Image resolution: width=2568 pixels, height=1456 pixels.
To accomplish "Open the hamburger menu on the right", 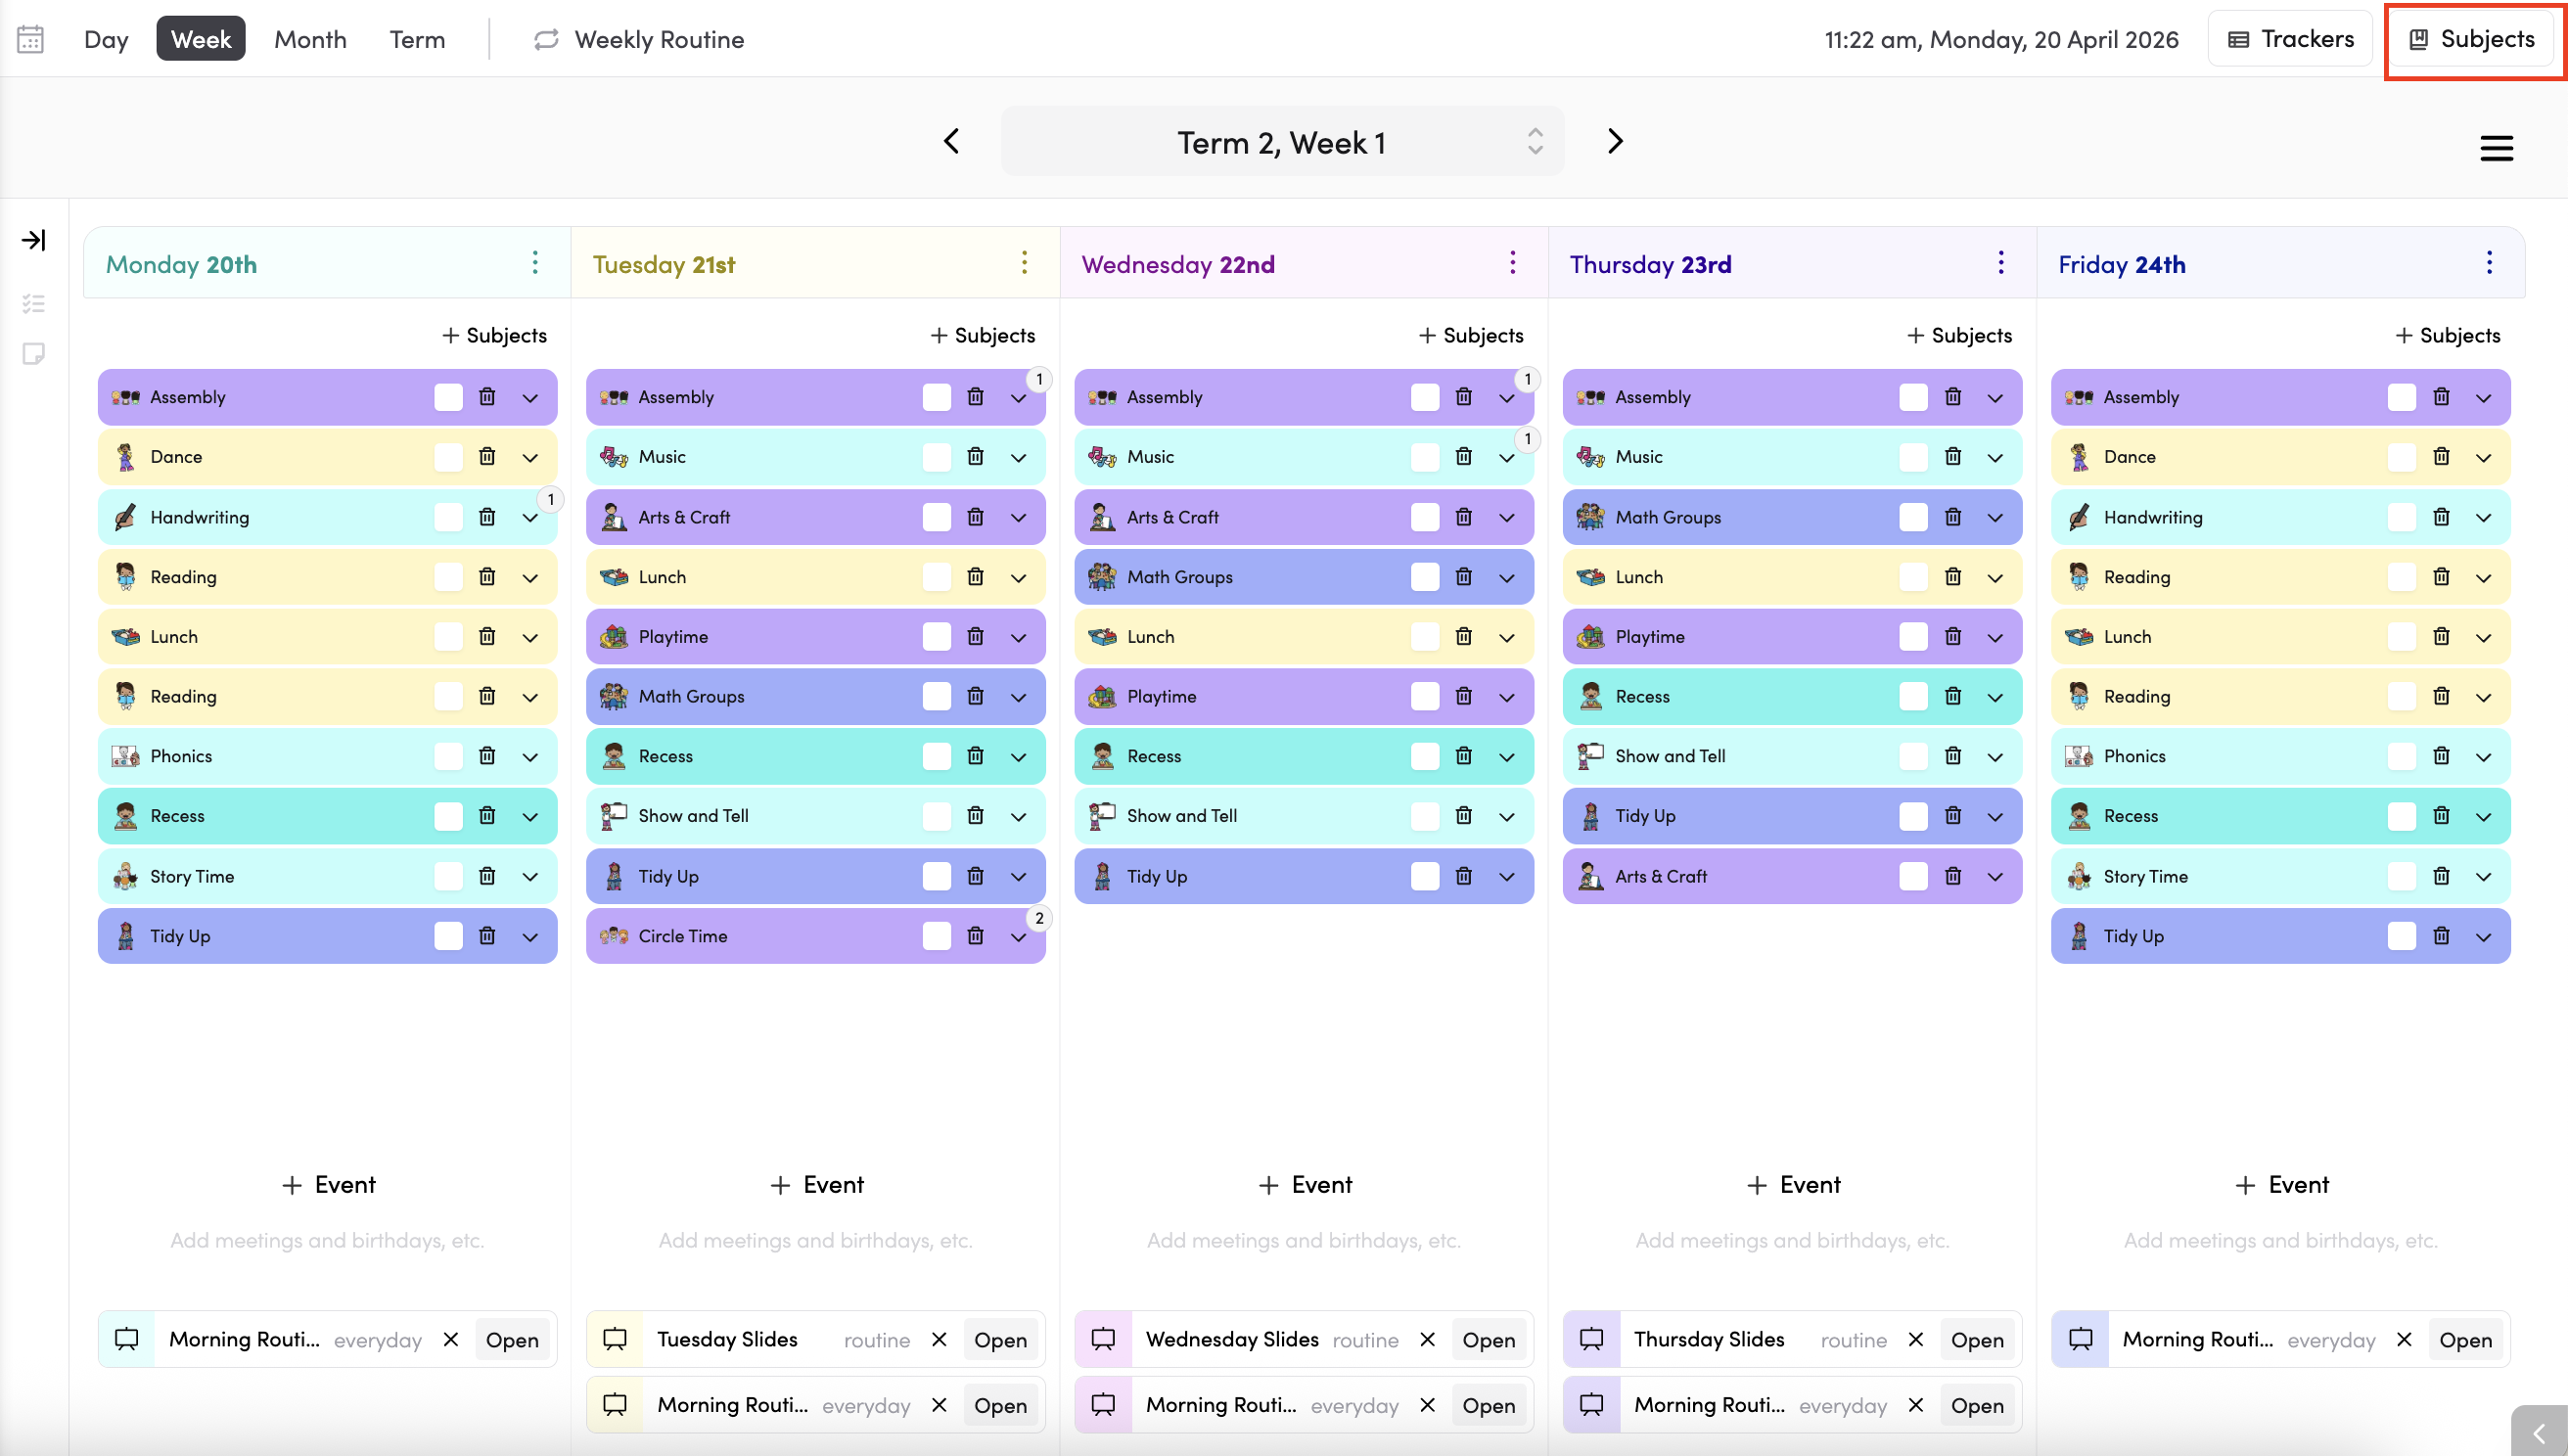I will [2496, 149].
